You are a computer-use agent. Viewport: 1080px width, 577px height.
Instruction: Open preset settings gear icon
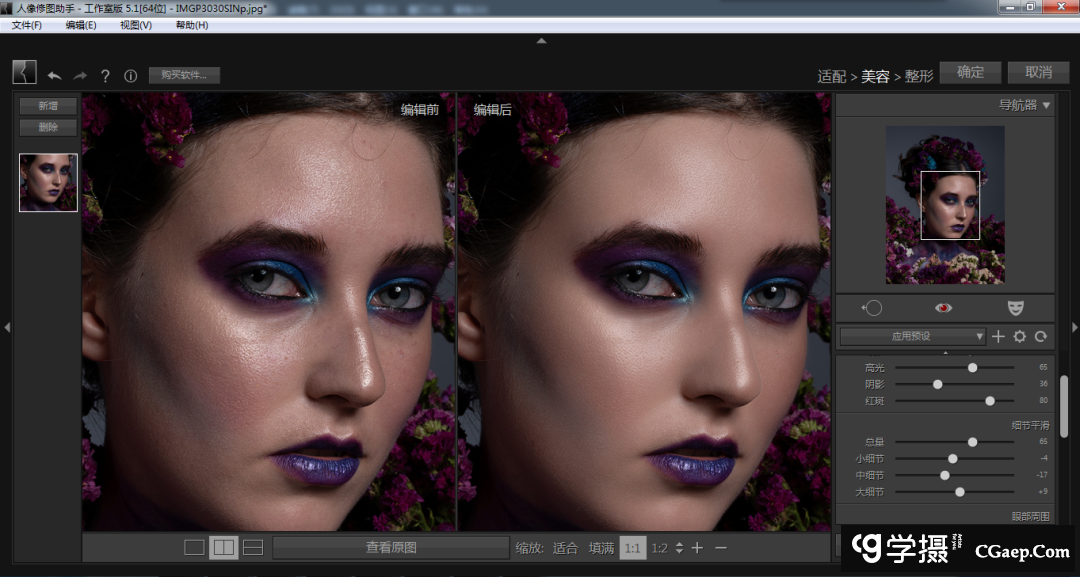tap(1019, 337)
